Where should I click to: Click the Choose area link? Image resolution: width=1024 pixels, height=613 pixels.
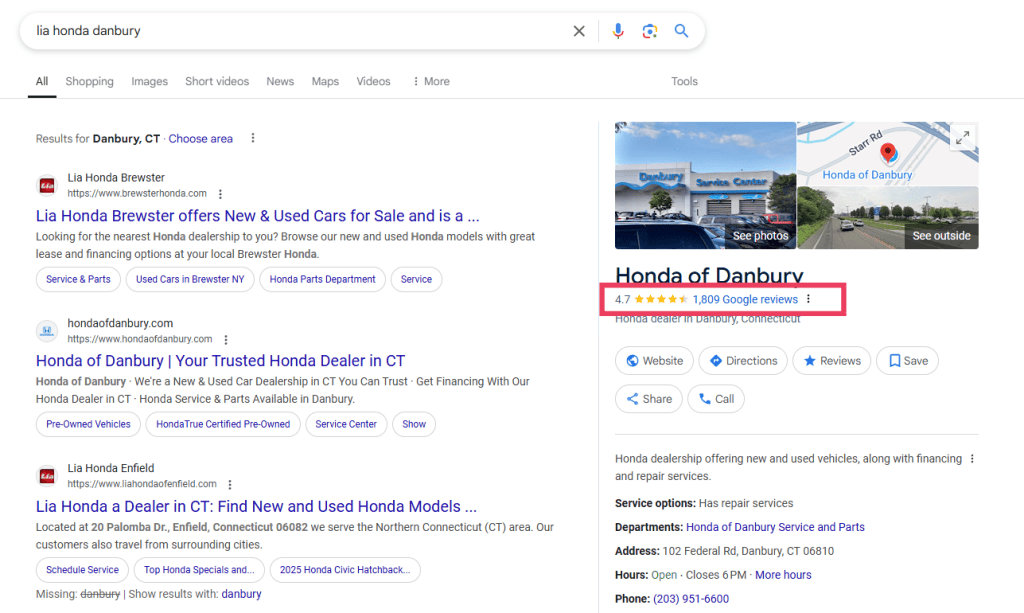(x=200, y=138)
